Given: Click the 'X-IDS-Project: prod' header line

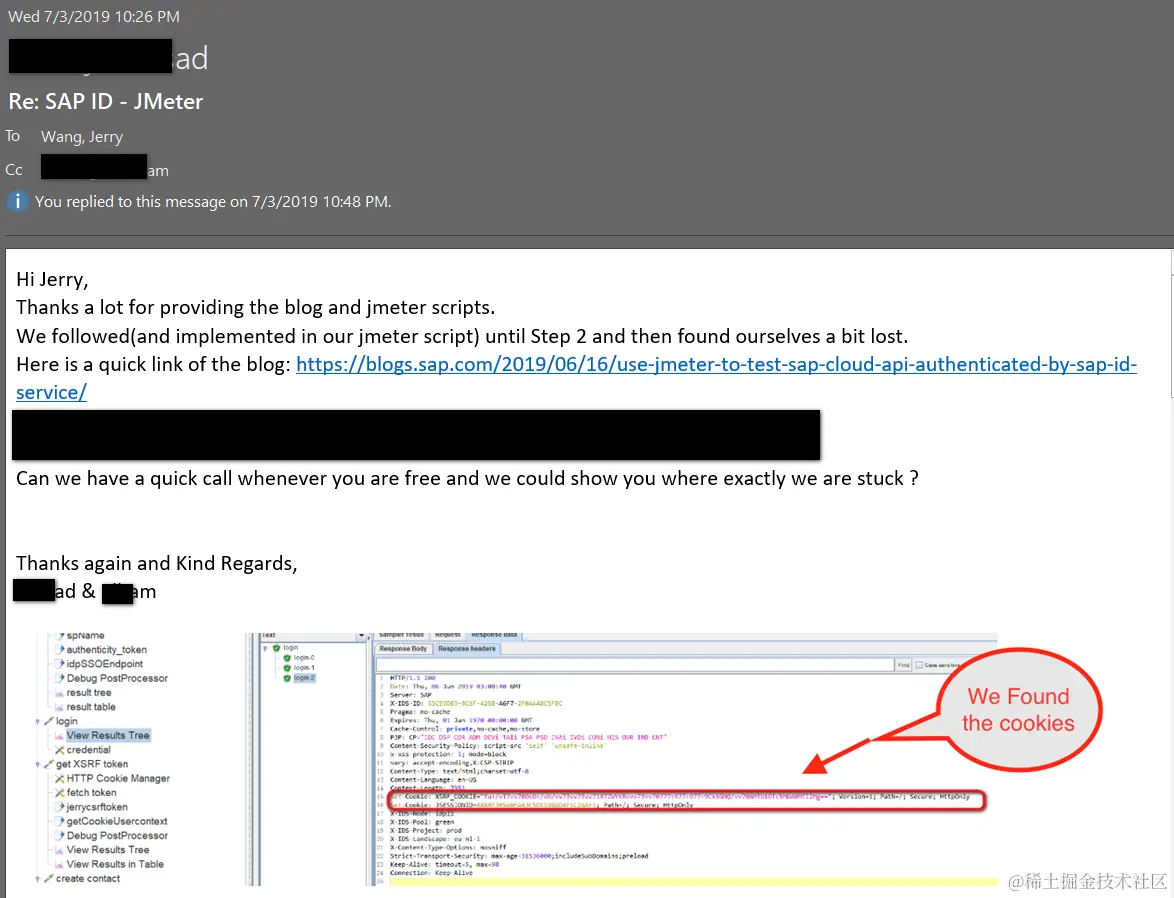Looking at the screenshot, I should coord(425,831).
